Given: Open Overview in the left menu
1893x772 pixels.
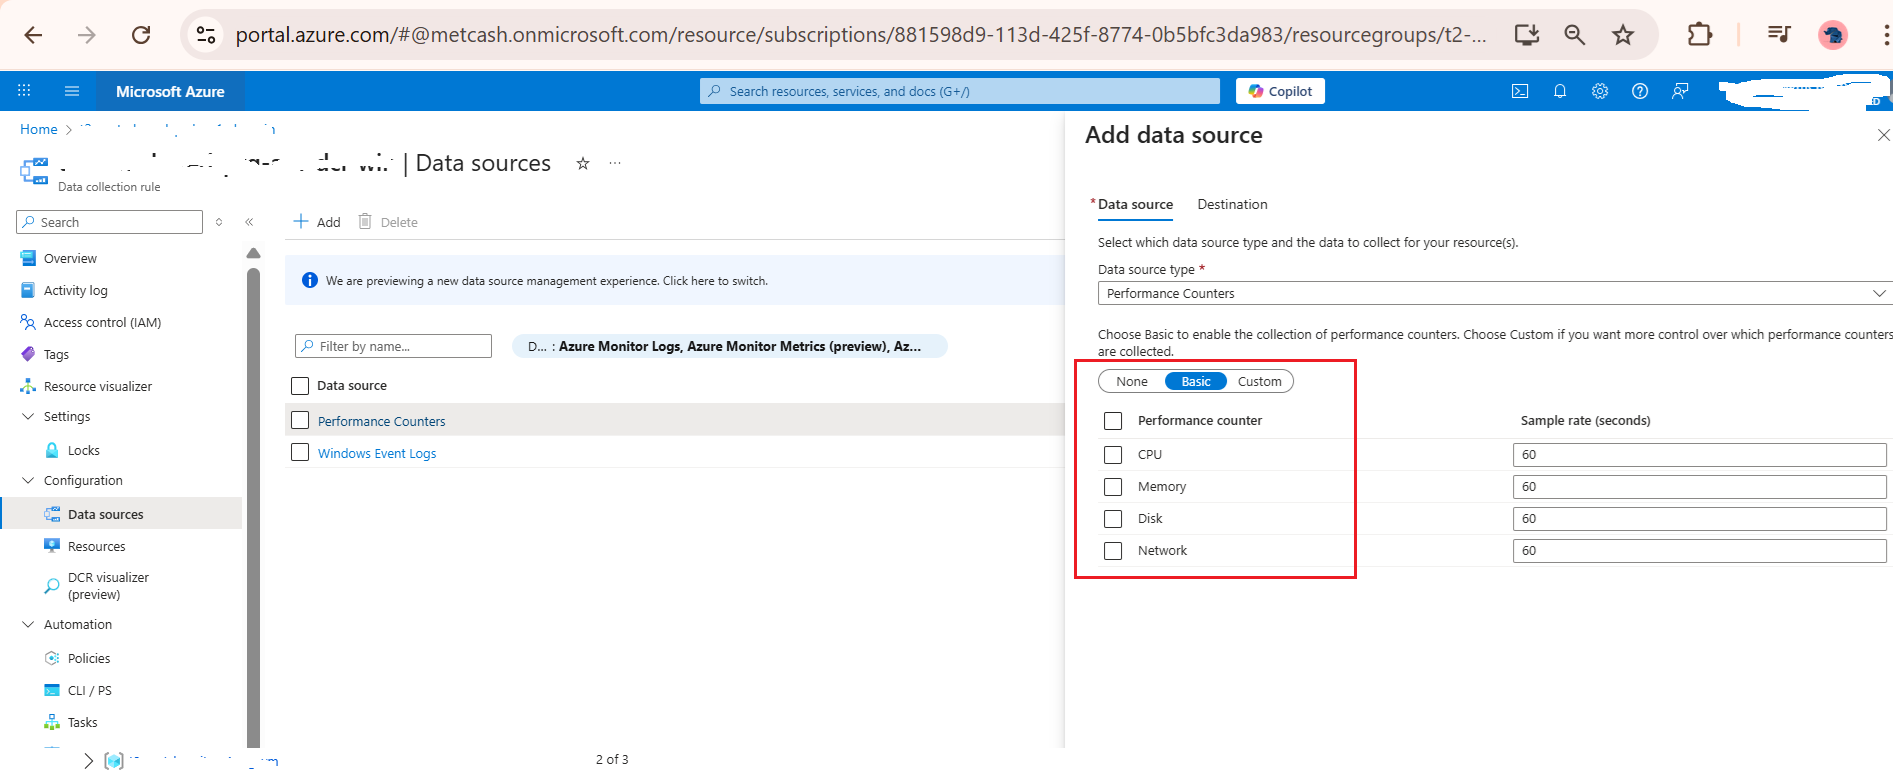Looking at the screenshot, I should tap(70, 258).
